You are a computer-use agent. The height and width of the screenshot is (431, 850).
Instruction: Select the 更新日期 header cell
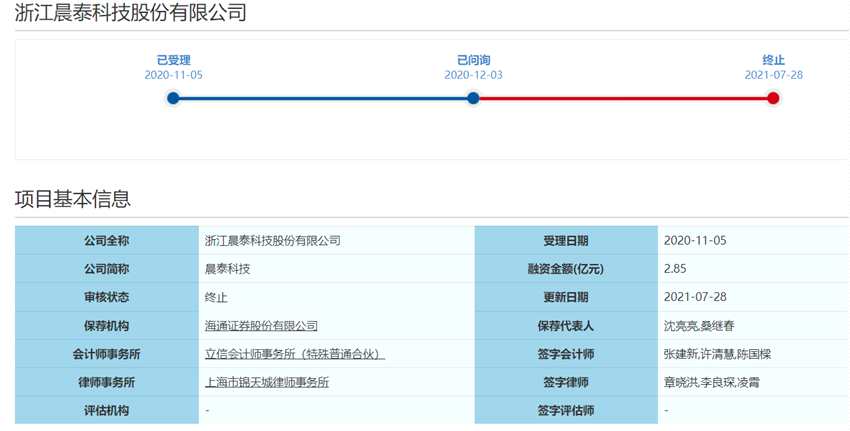566,297
